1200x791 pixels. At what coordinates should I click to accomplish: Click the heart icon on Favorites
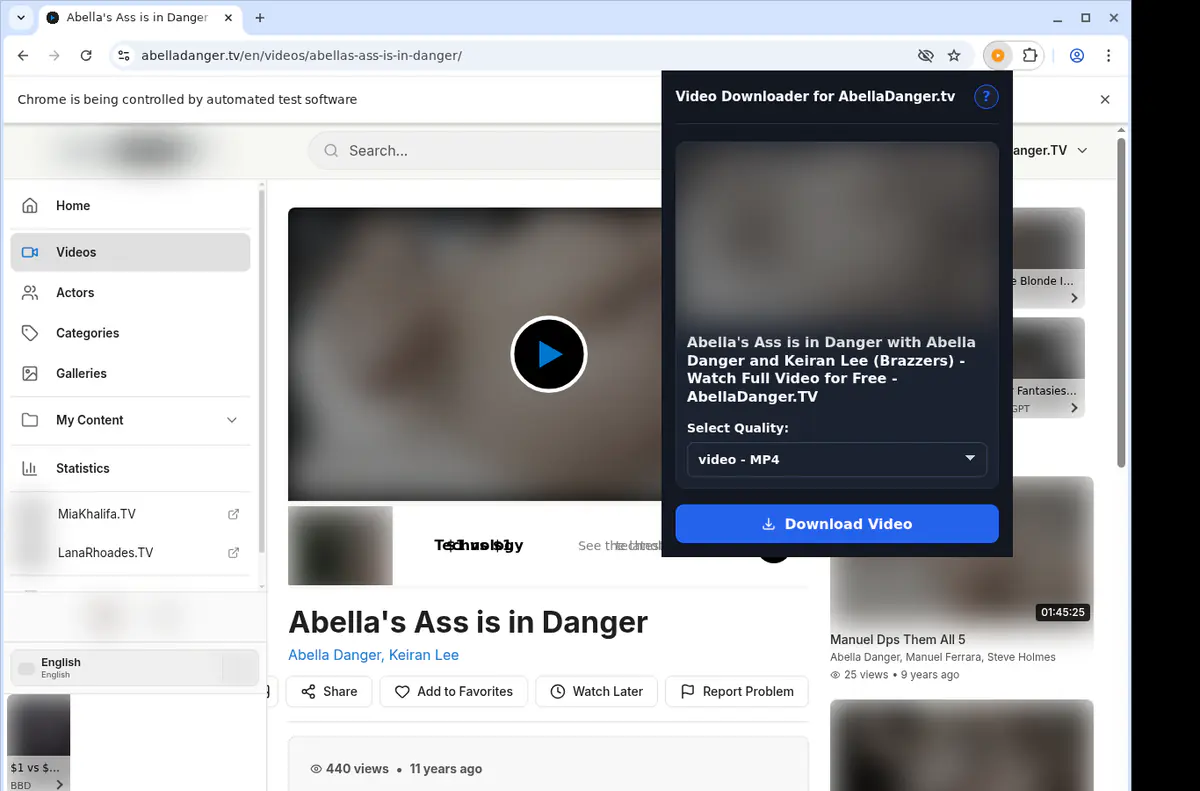[402, 692]
